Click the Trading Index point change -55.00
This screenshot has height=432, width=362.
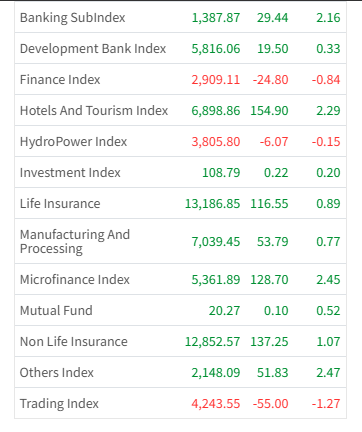coord(270,404)
